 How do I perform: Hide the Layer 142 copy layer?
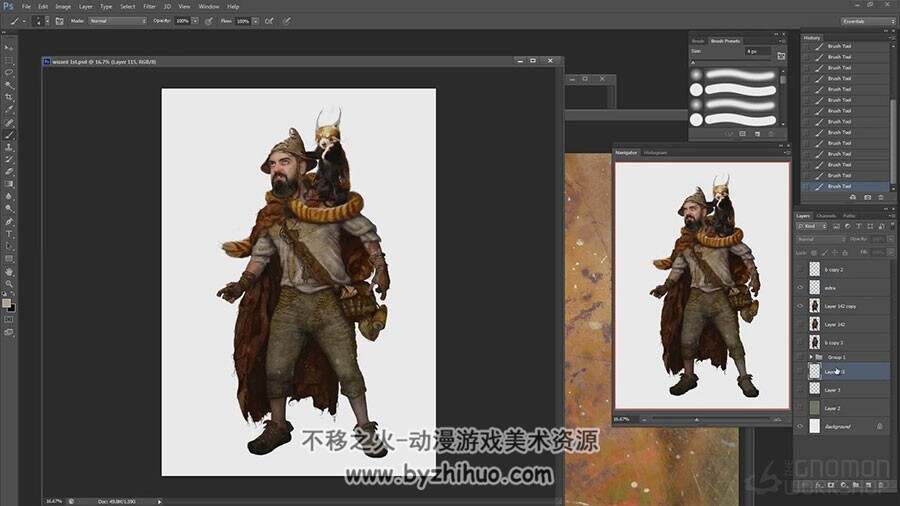pyautogui.click(x=800, y=306)
